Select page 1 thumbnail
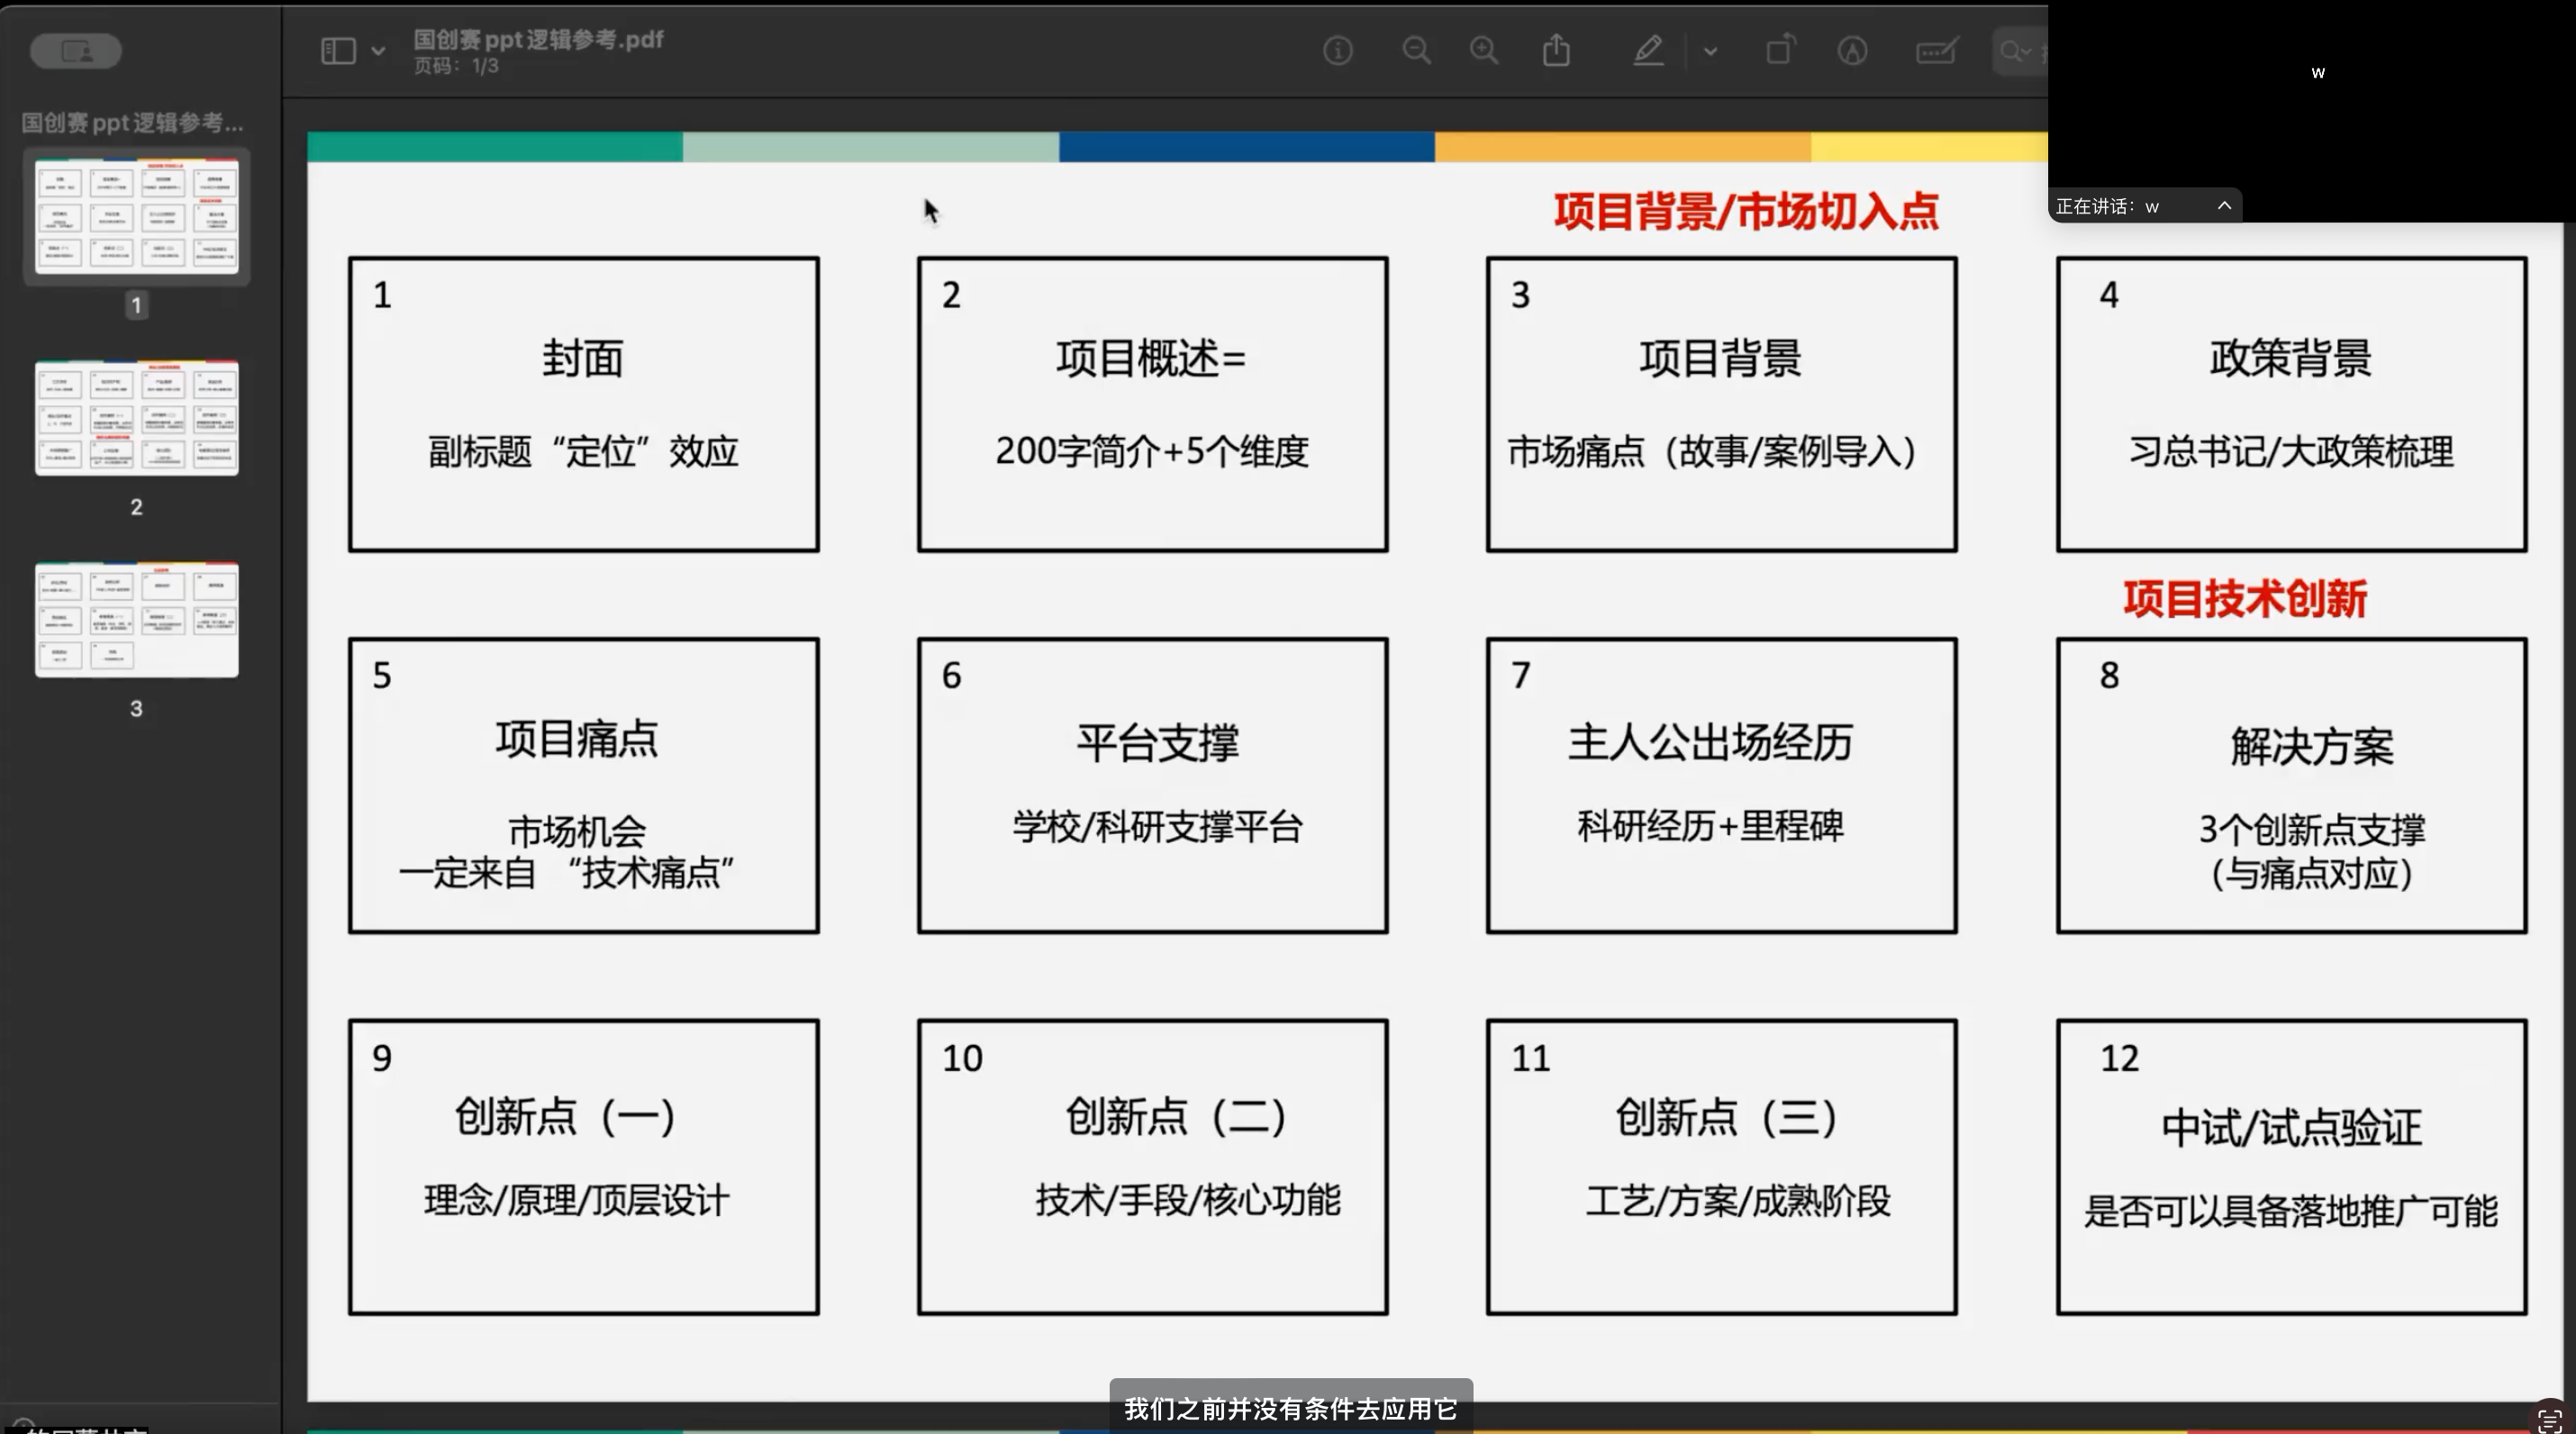 click(x=137, y=216)
